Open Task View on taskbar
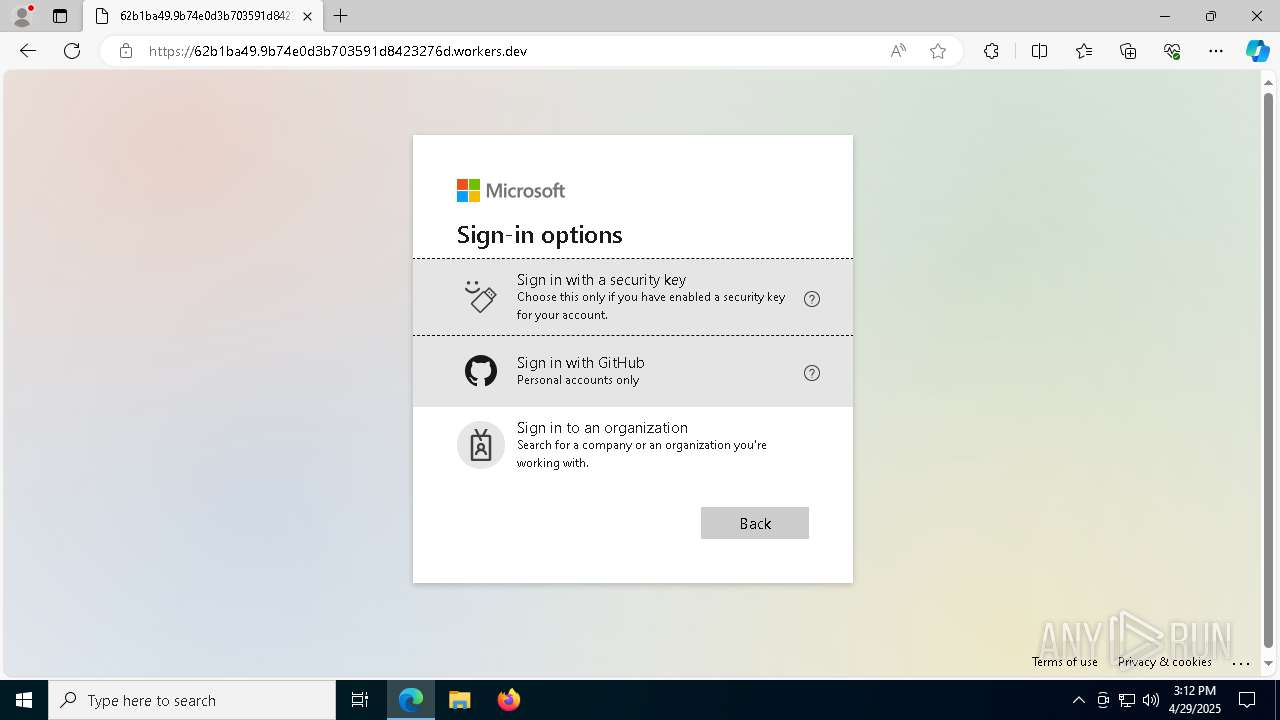This screenshot has height=720, width=1280. pyautogui.click(x=360, y=700)
